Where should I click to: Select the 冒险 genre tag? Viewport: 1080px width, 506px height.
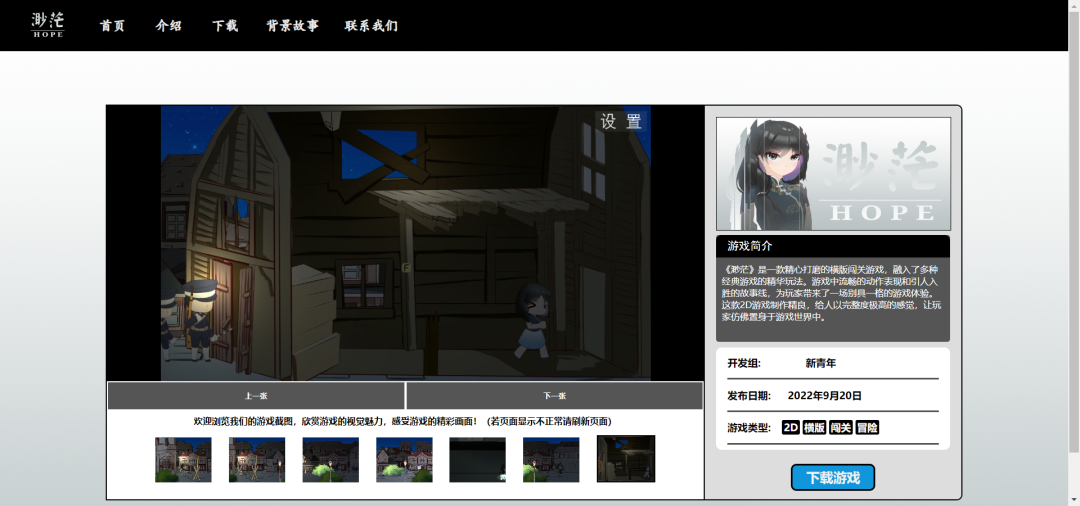(x=867, y=427)
